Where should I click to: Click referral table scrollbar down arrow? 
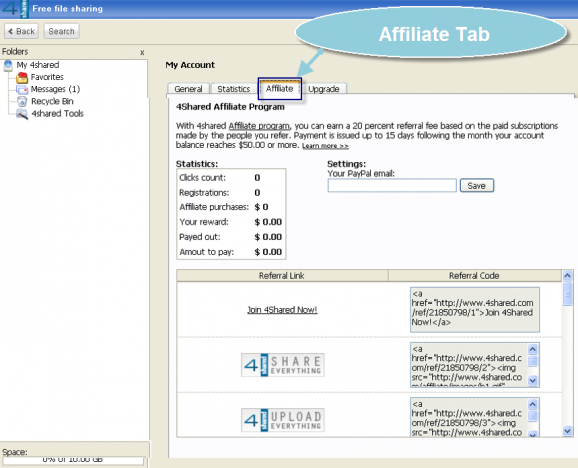(x=567, y=431)
